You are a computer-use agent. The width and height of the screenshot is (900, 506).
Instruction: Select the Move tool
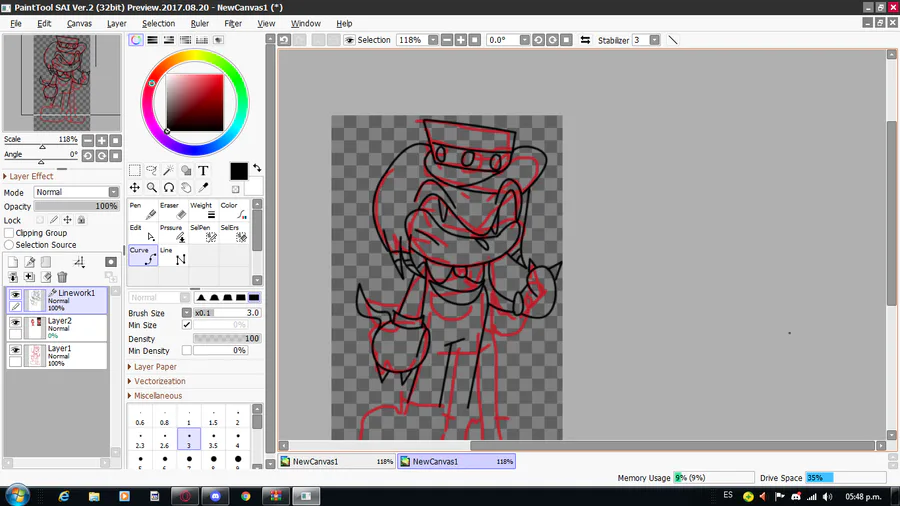click(134, 188)
